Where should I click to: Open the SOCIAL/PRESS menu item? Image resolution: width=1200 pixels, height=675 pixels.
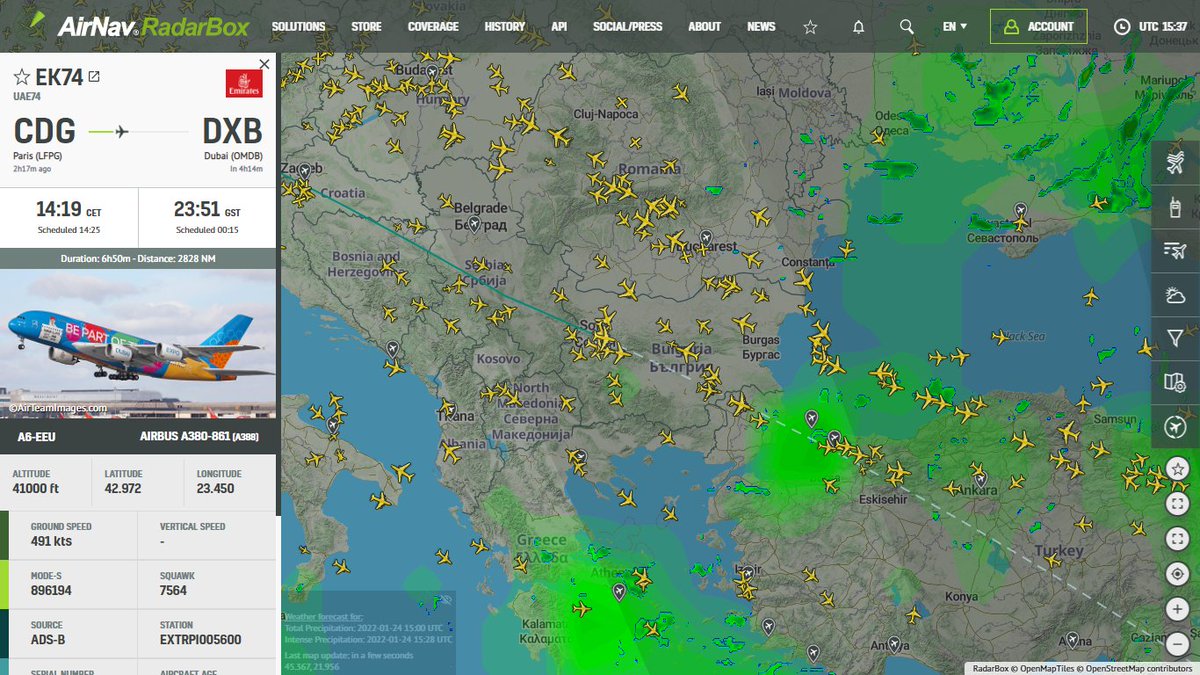click(628, 27)
